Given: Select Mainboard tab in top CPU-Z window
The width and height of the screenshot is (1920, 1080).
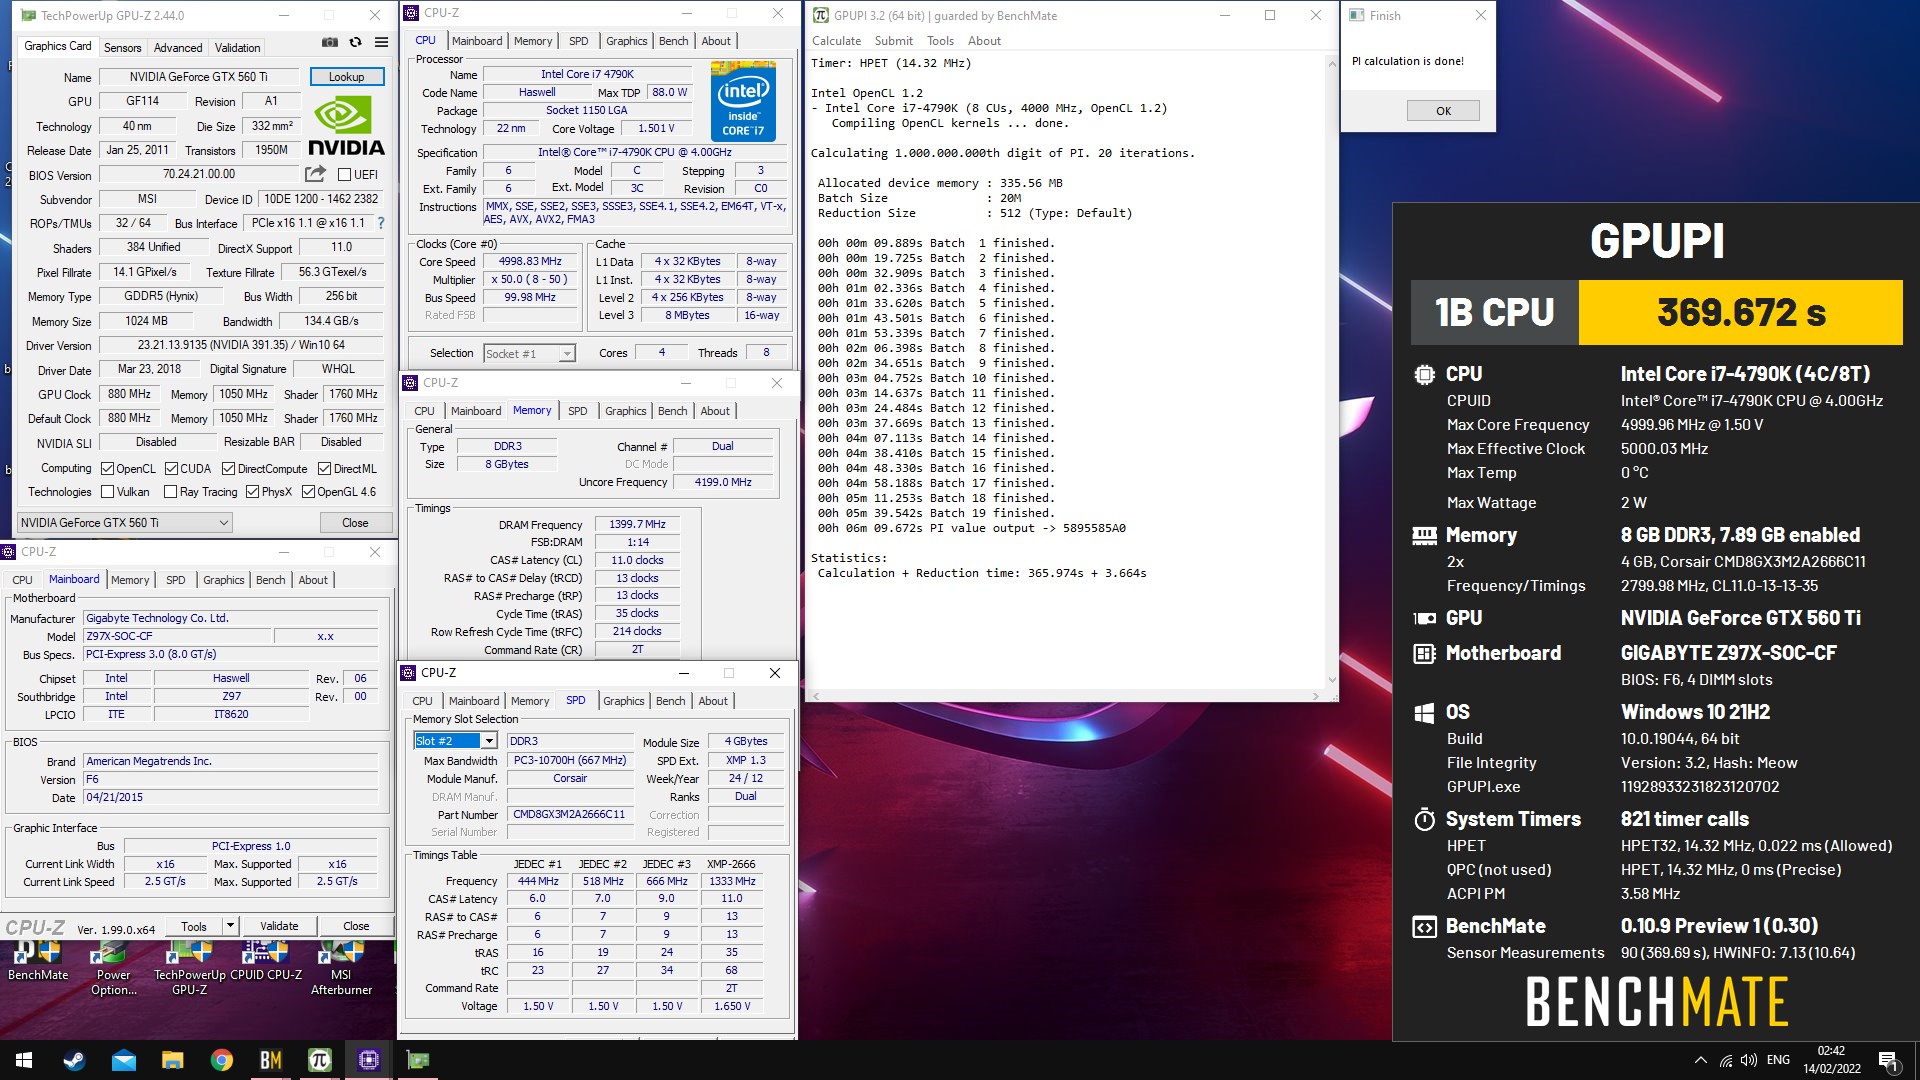Looking at the screenshot, I should pos(477,41).
